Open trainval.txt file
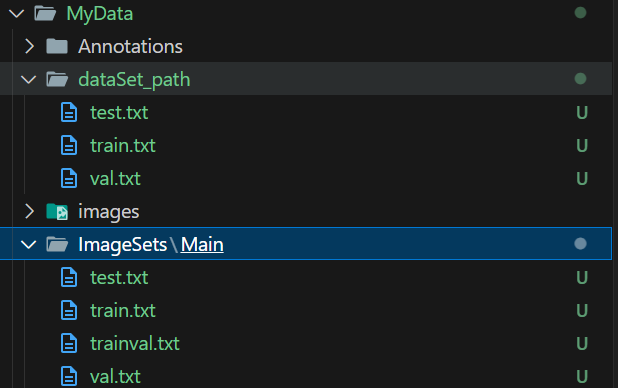Image resolution: width=618 pixels, height=388 pixels. click(x=135, y=343)
